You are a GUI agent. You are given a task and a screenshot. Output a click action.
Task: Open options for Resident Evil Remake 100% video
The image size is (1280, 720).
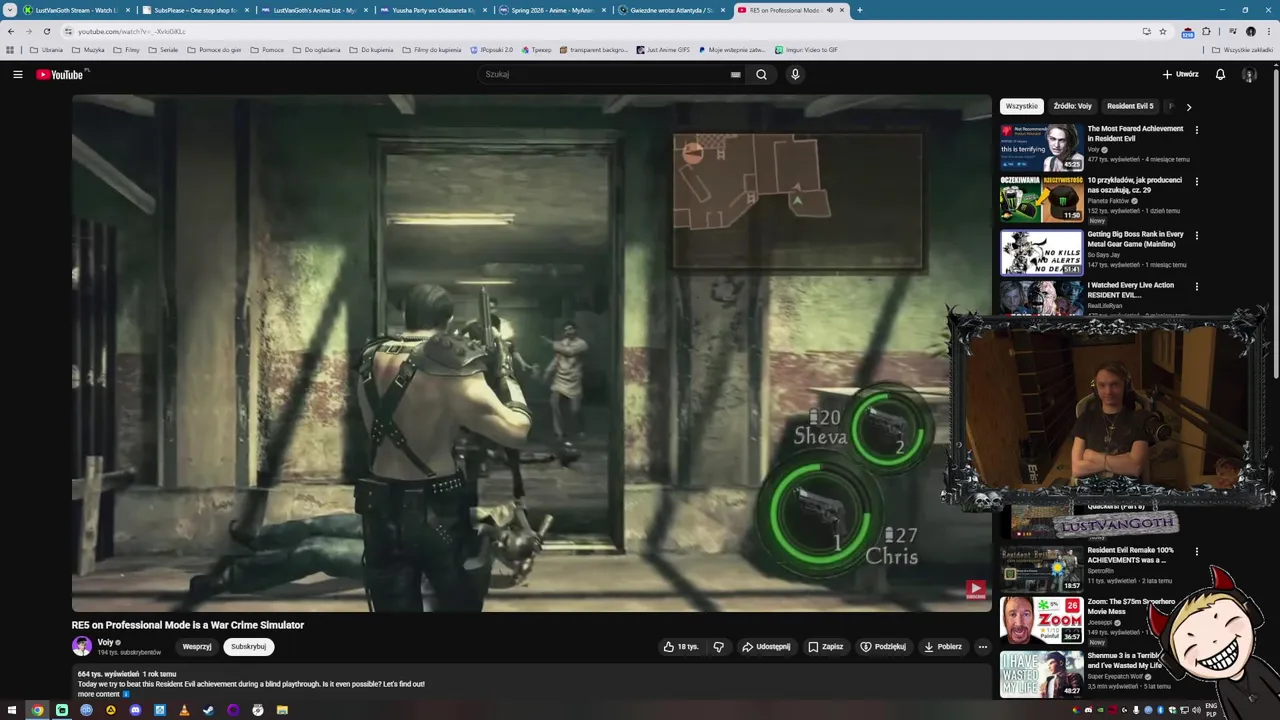[1196, 551]
